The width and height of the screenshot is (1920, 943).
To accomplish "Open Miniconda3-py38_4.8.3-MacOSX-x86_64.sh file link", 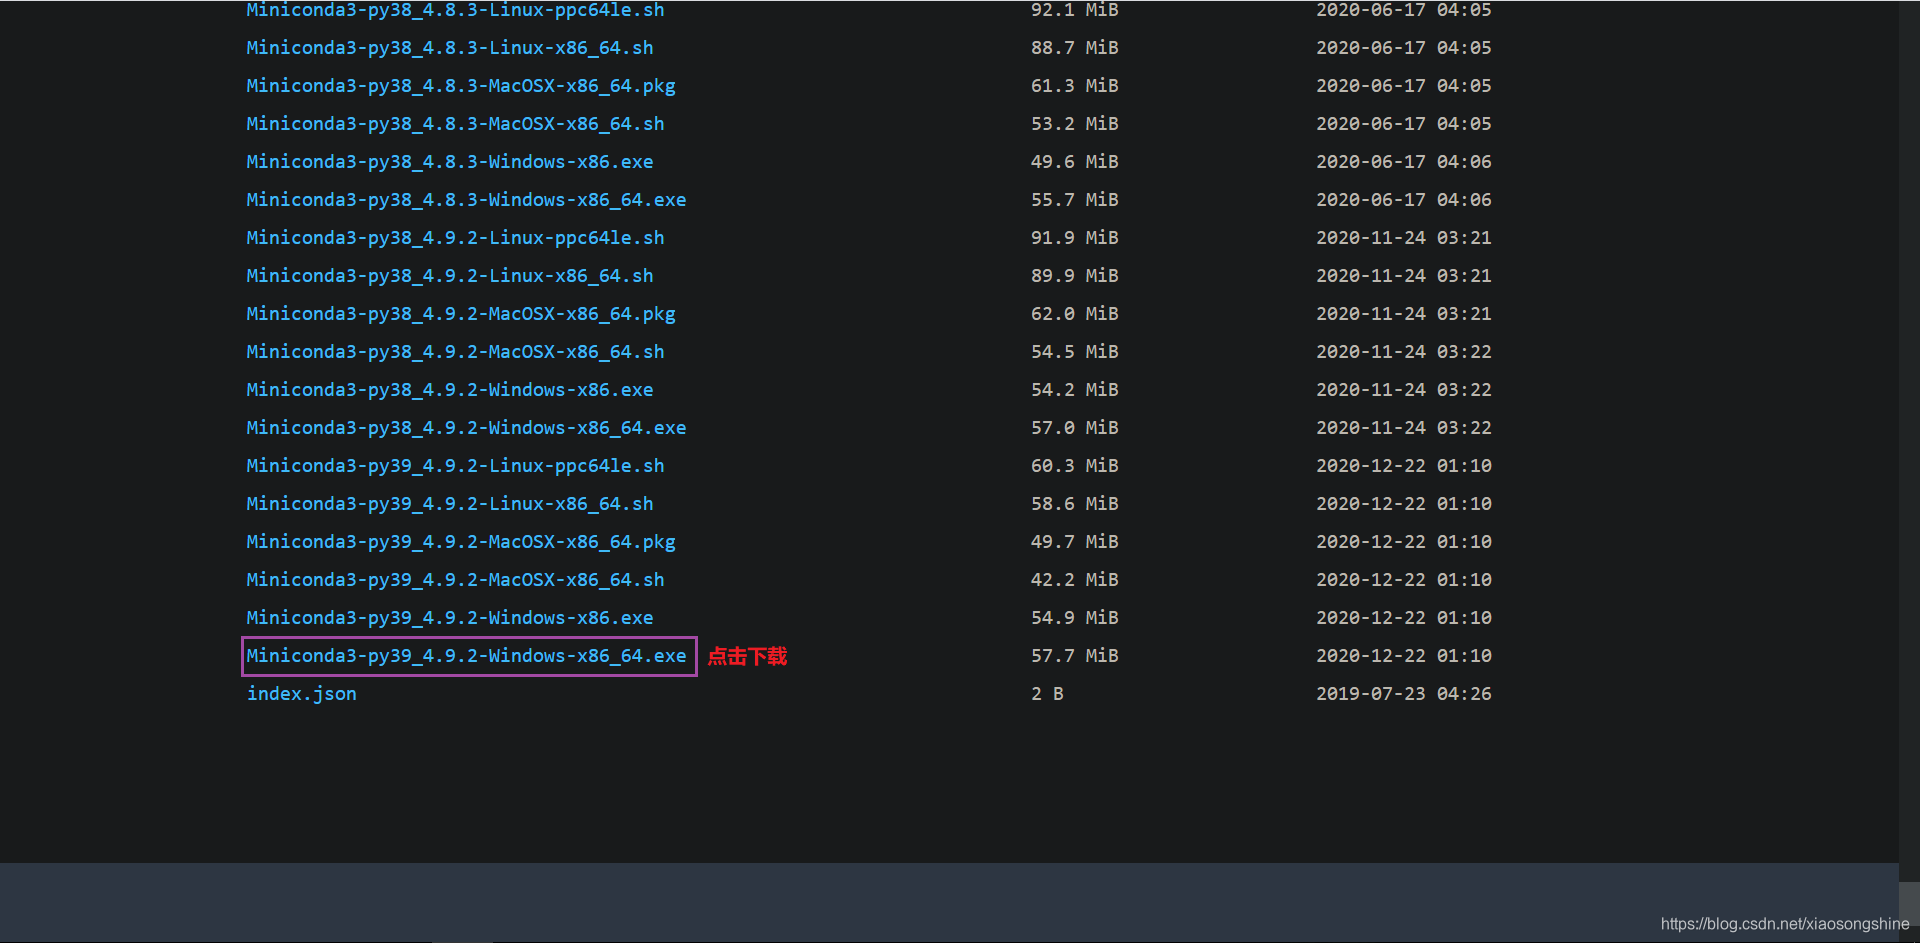I will pyautogui.click(x=455, y=124).
